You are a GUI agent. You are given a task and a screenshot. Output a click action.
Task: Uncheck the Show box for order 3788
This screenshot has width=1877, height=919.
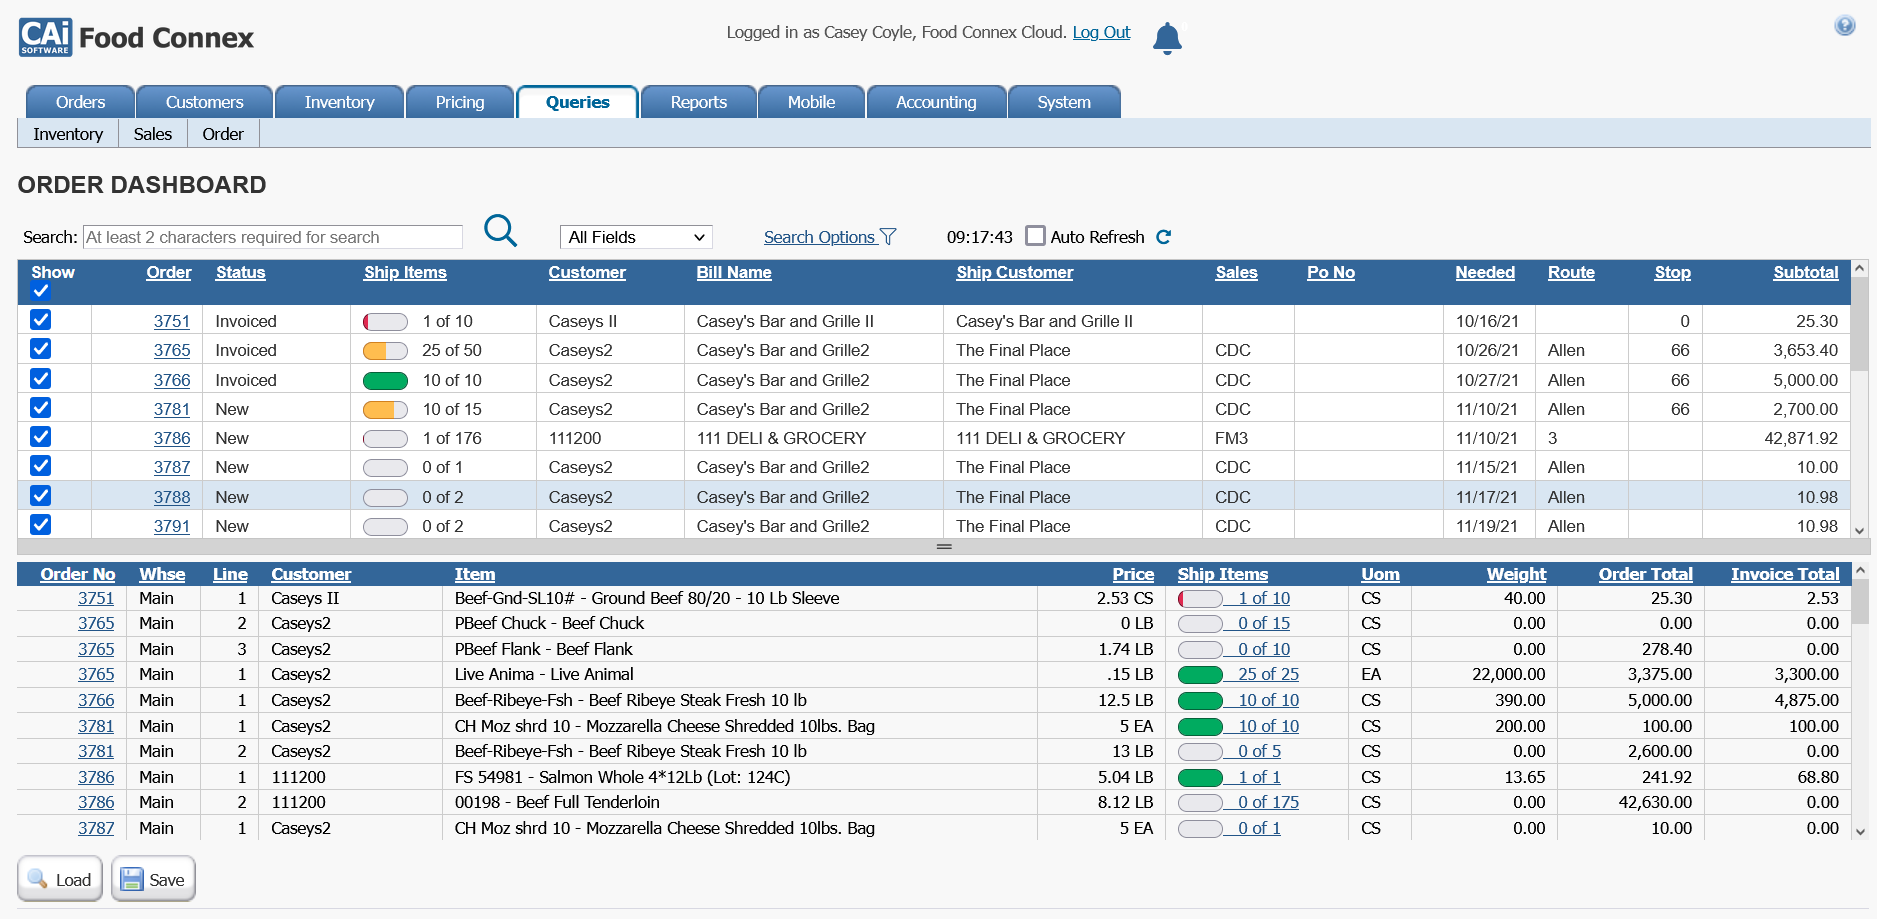tap(40, 496)
